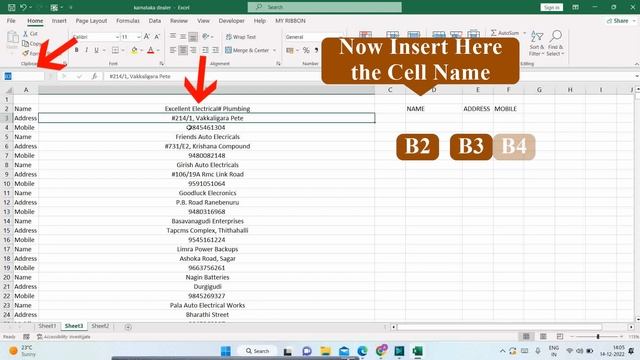Screen dimensions: 640x360
Task: Open the Underline style dropdown arrow
Action: point(104,50)
